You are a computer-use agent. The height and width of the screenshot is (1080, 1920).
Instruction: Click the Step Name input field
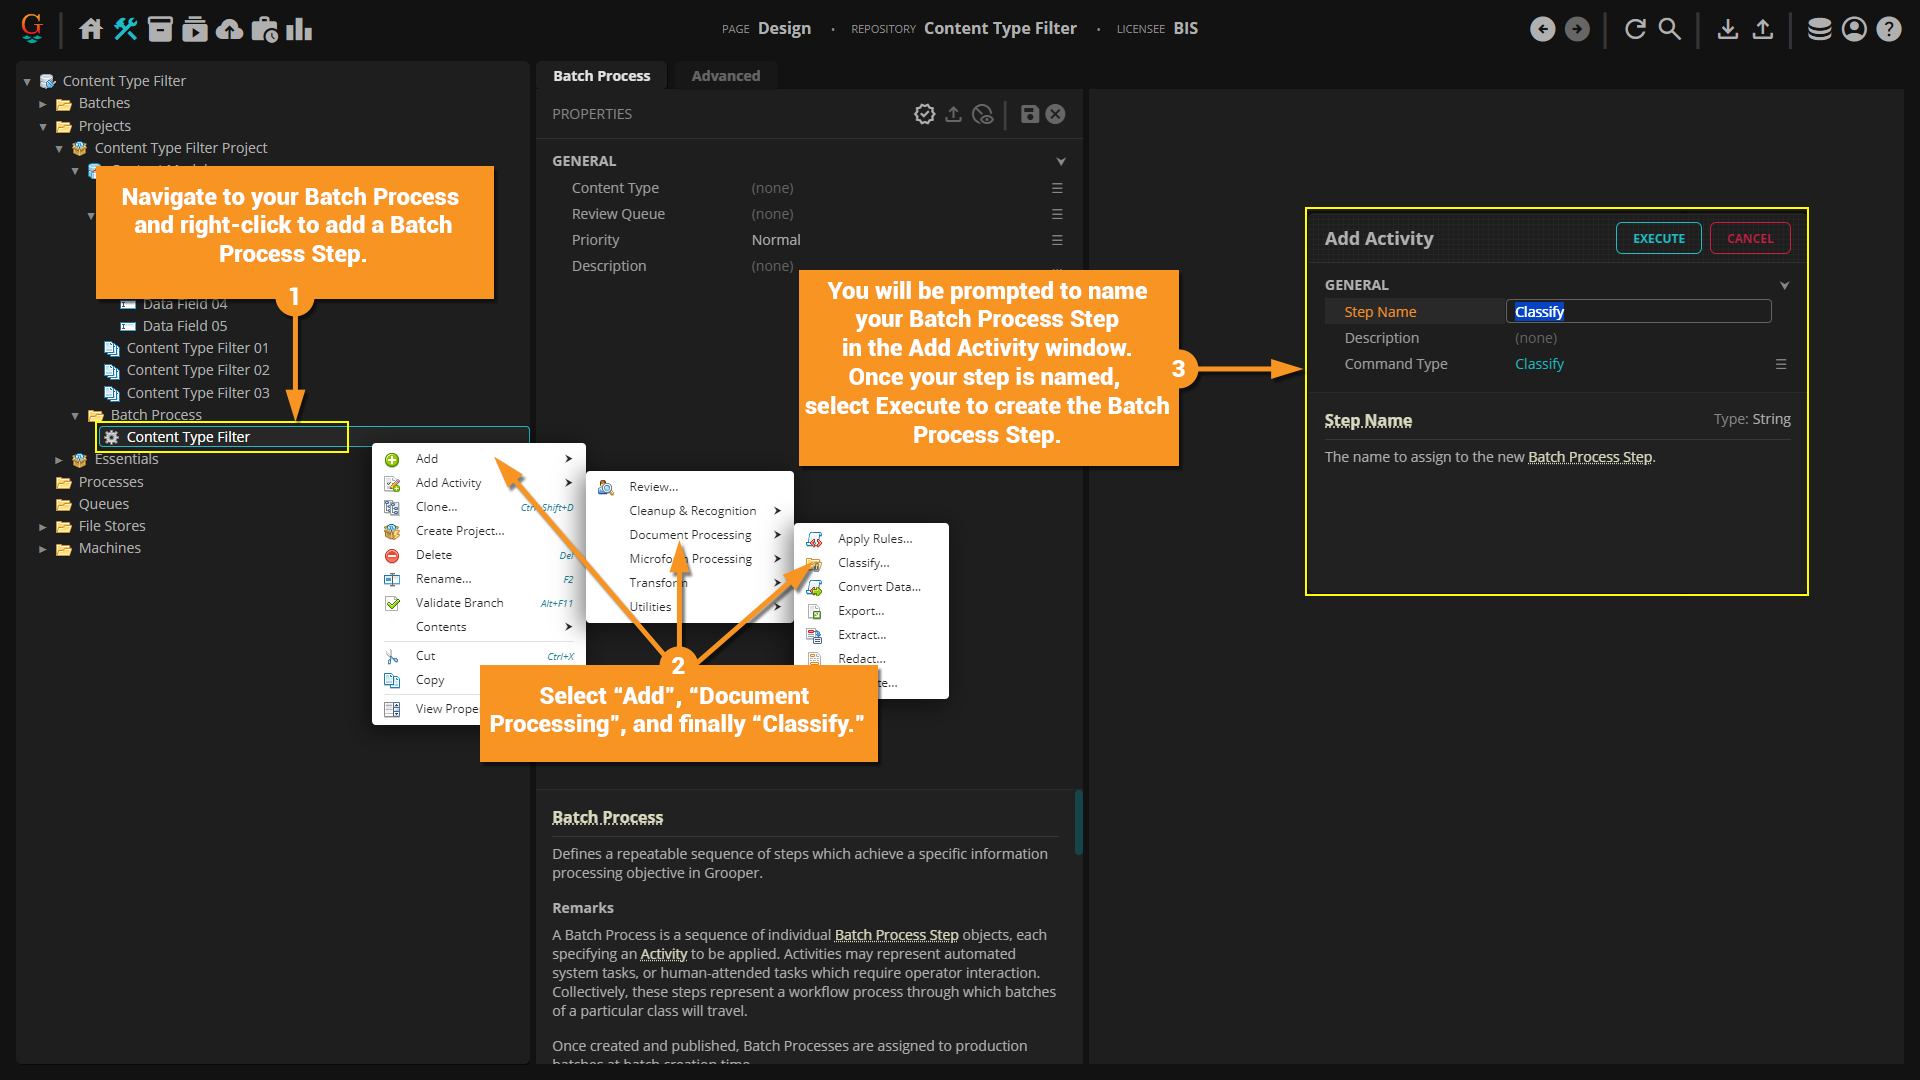pyautogui.click(x=1639, y=312)
